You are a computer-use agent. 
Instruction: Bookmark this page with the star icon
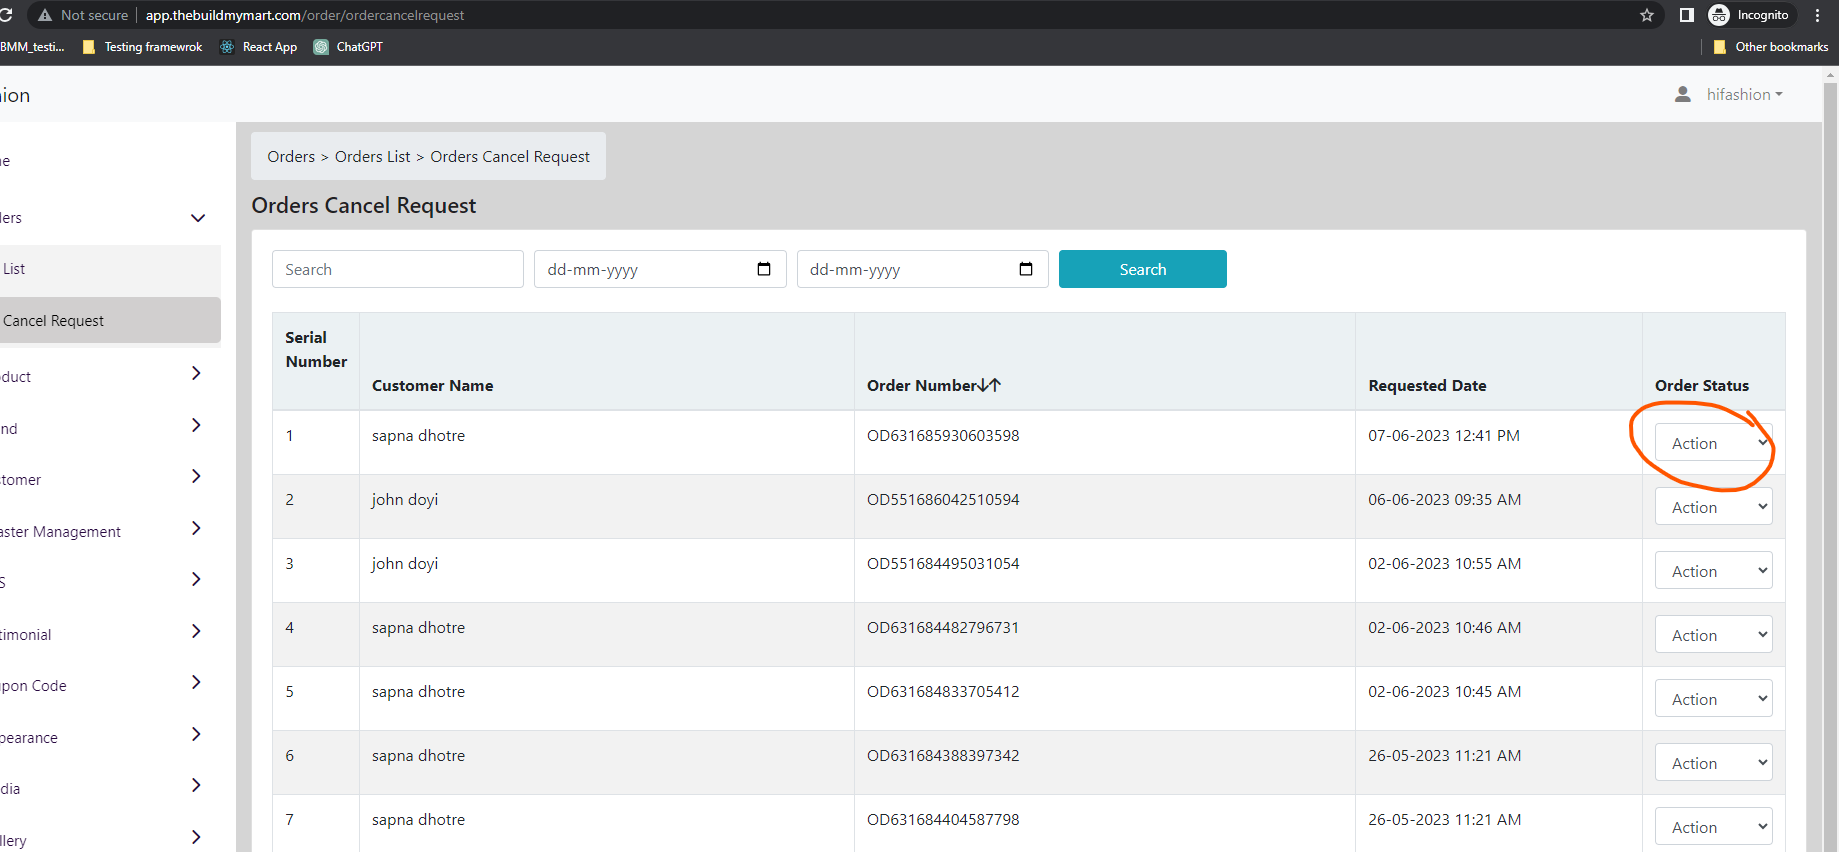tap(1647, 15)
